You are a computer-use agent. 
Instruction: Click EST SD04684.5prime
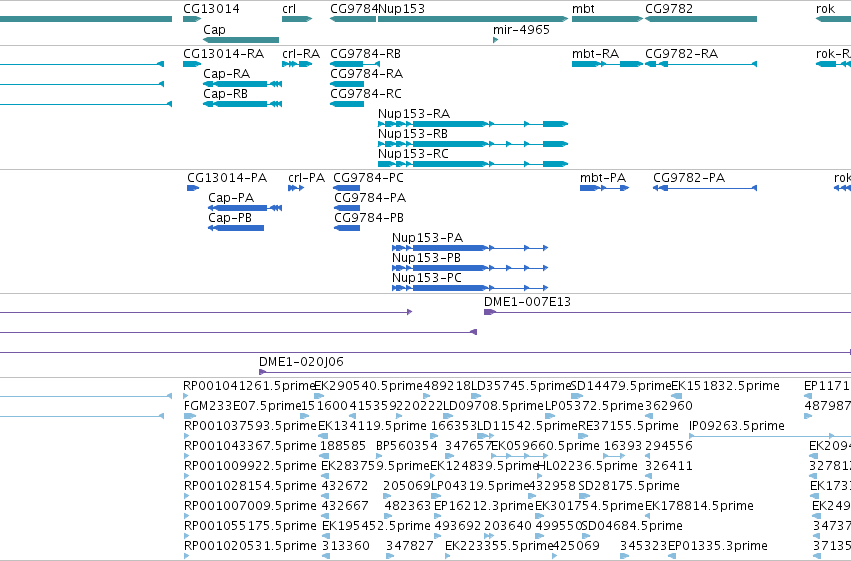coord(632,527)
